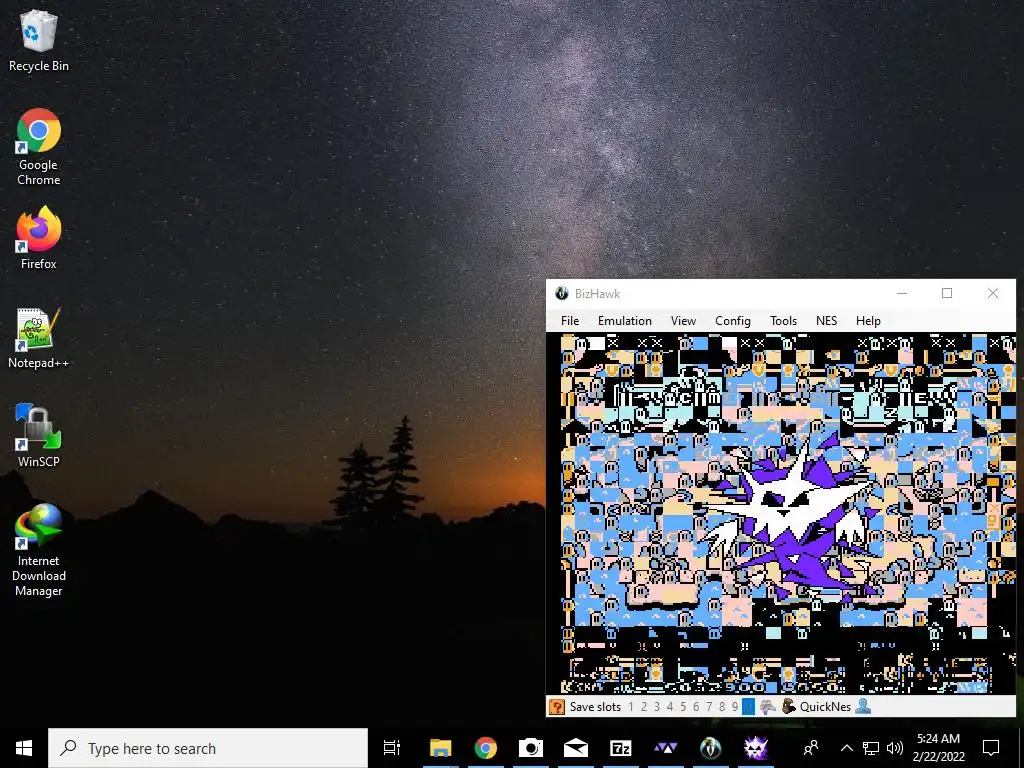The image size is (1024, 768).
Task: Open network status in system tray
Action: (871, 748)
